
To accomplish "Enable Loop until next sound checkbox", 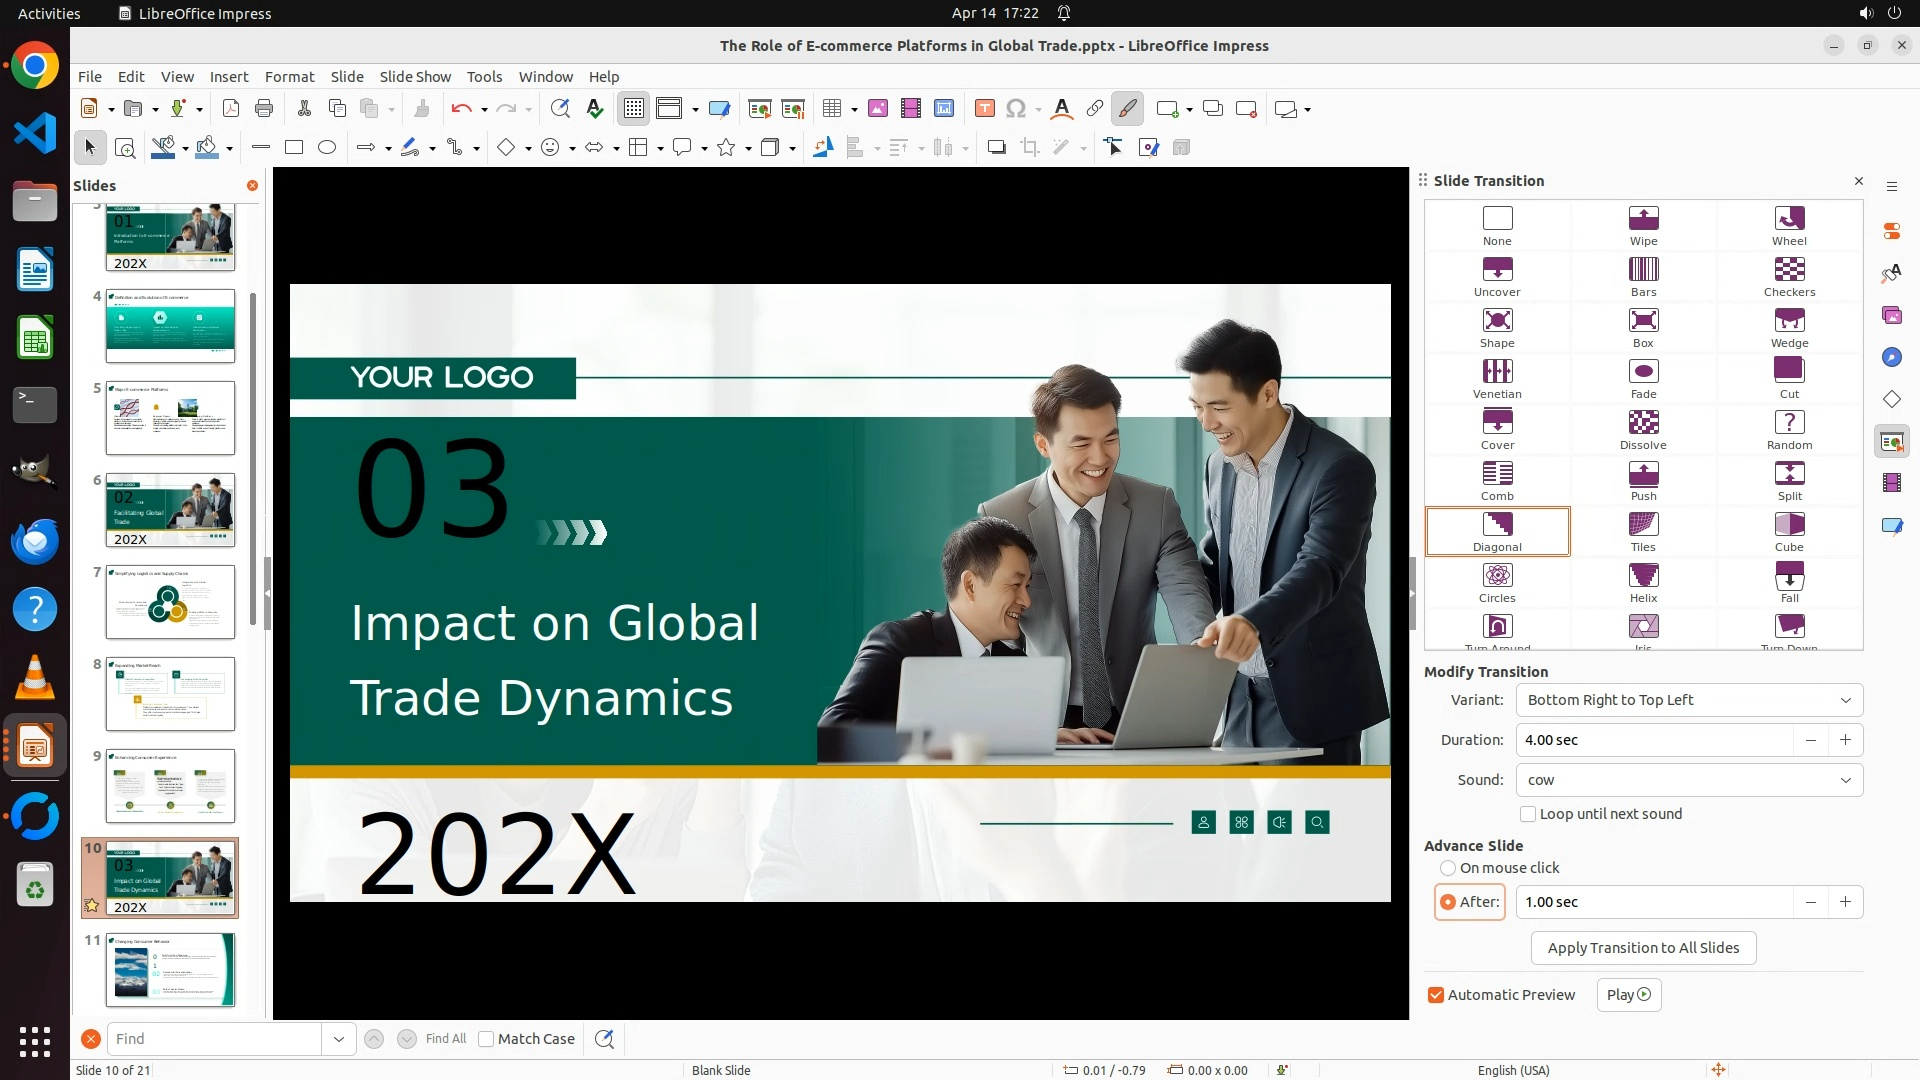I will pyautogui.click(x=1527, y=814).
